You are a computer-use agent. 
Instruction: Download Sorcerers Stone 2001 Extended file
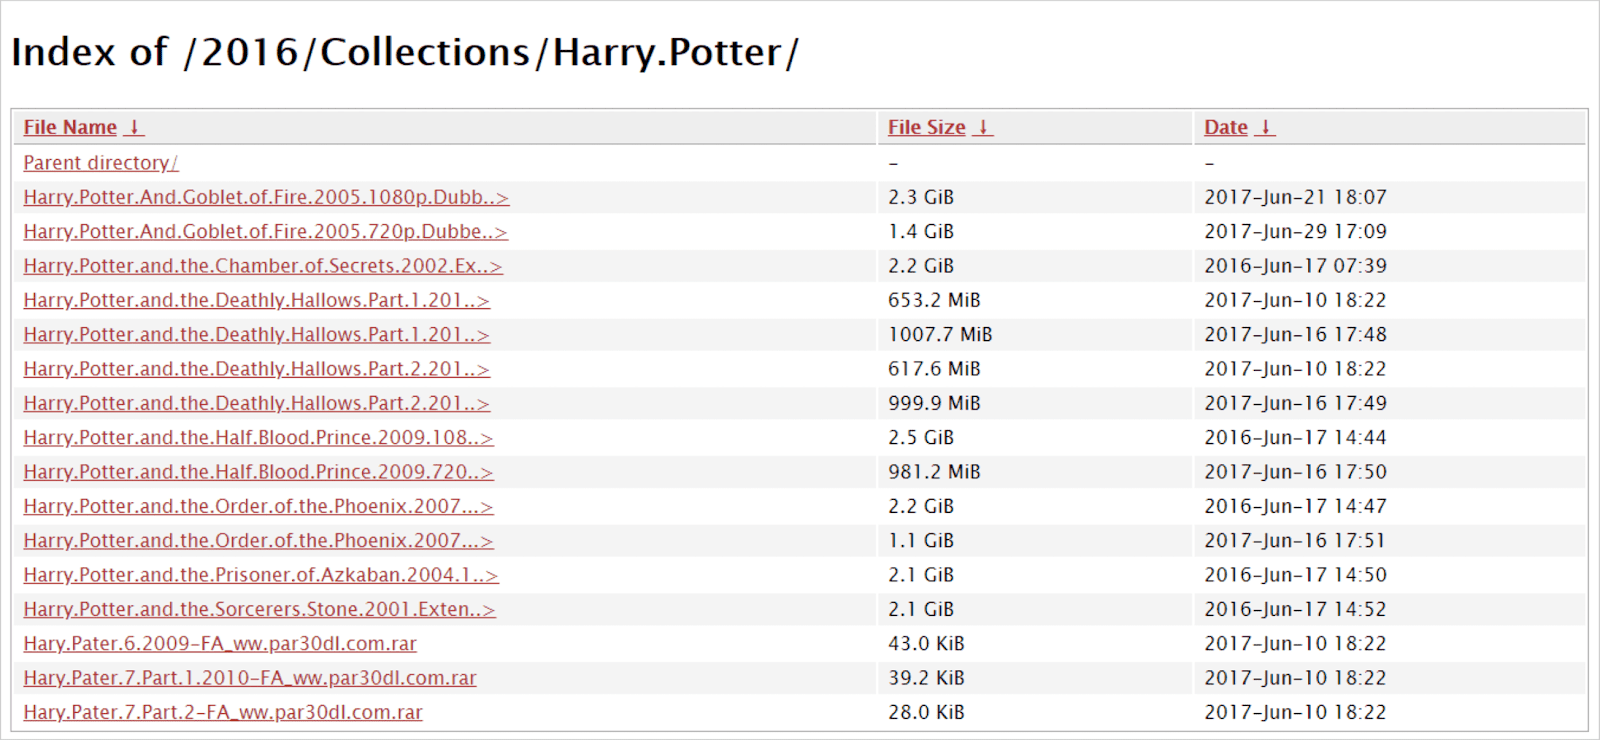coord(259,609)
